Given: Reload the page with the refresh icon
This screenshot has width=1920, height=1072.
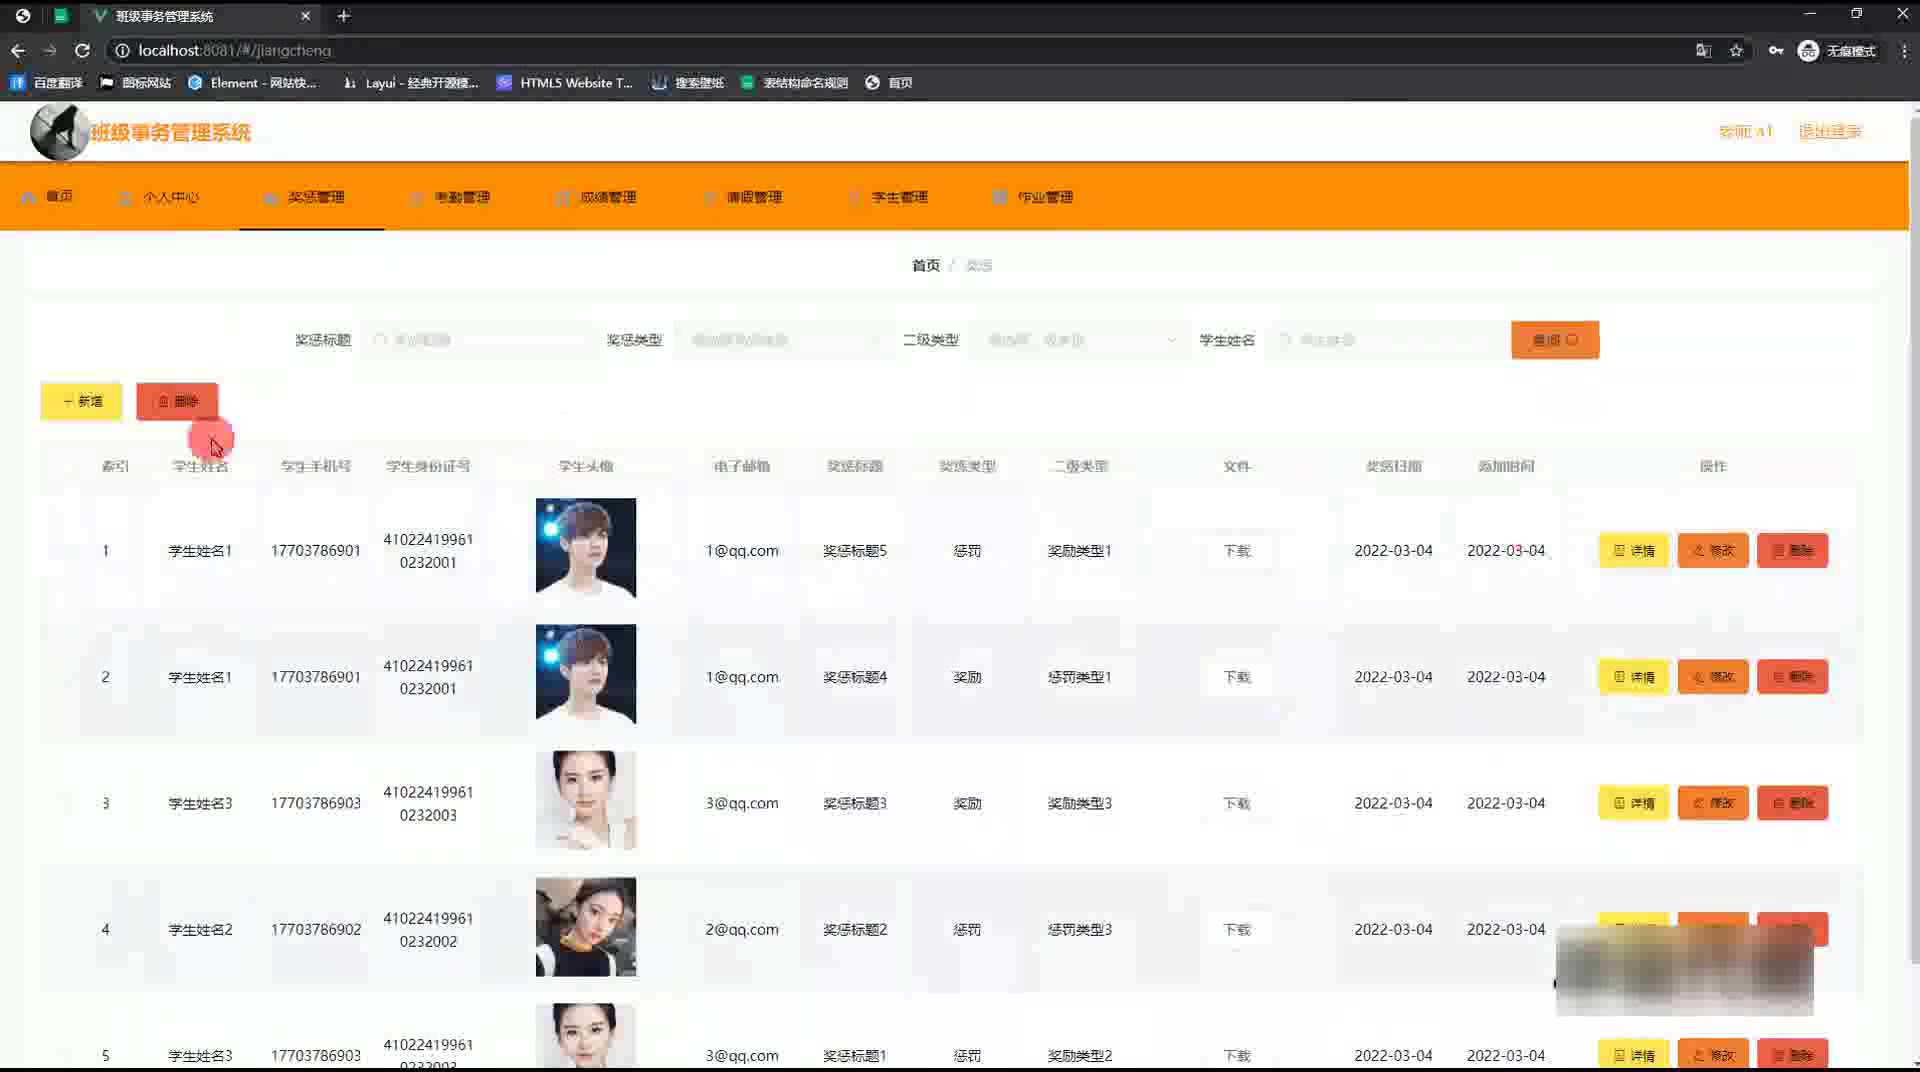Looking at the screenshot, I should [83, 50].
